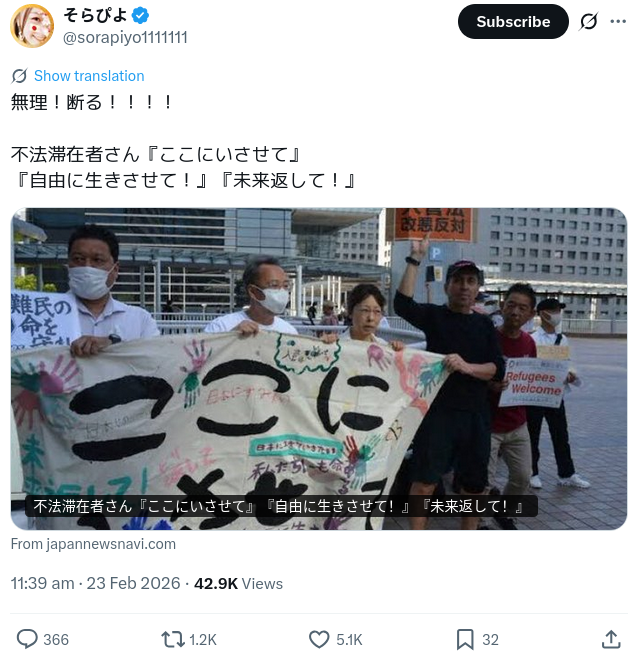This screenshot has width=640, height=654.
Task: Open the @sorapiyo1111111 handle
Action: (x=125, y=38)
